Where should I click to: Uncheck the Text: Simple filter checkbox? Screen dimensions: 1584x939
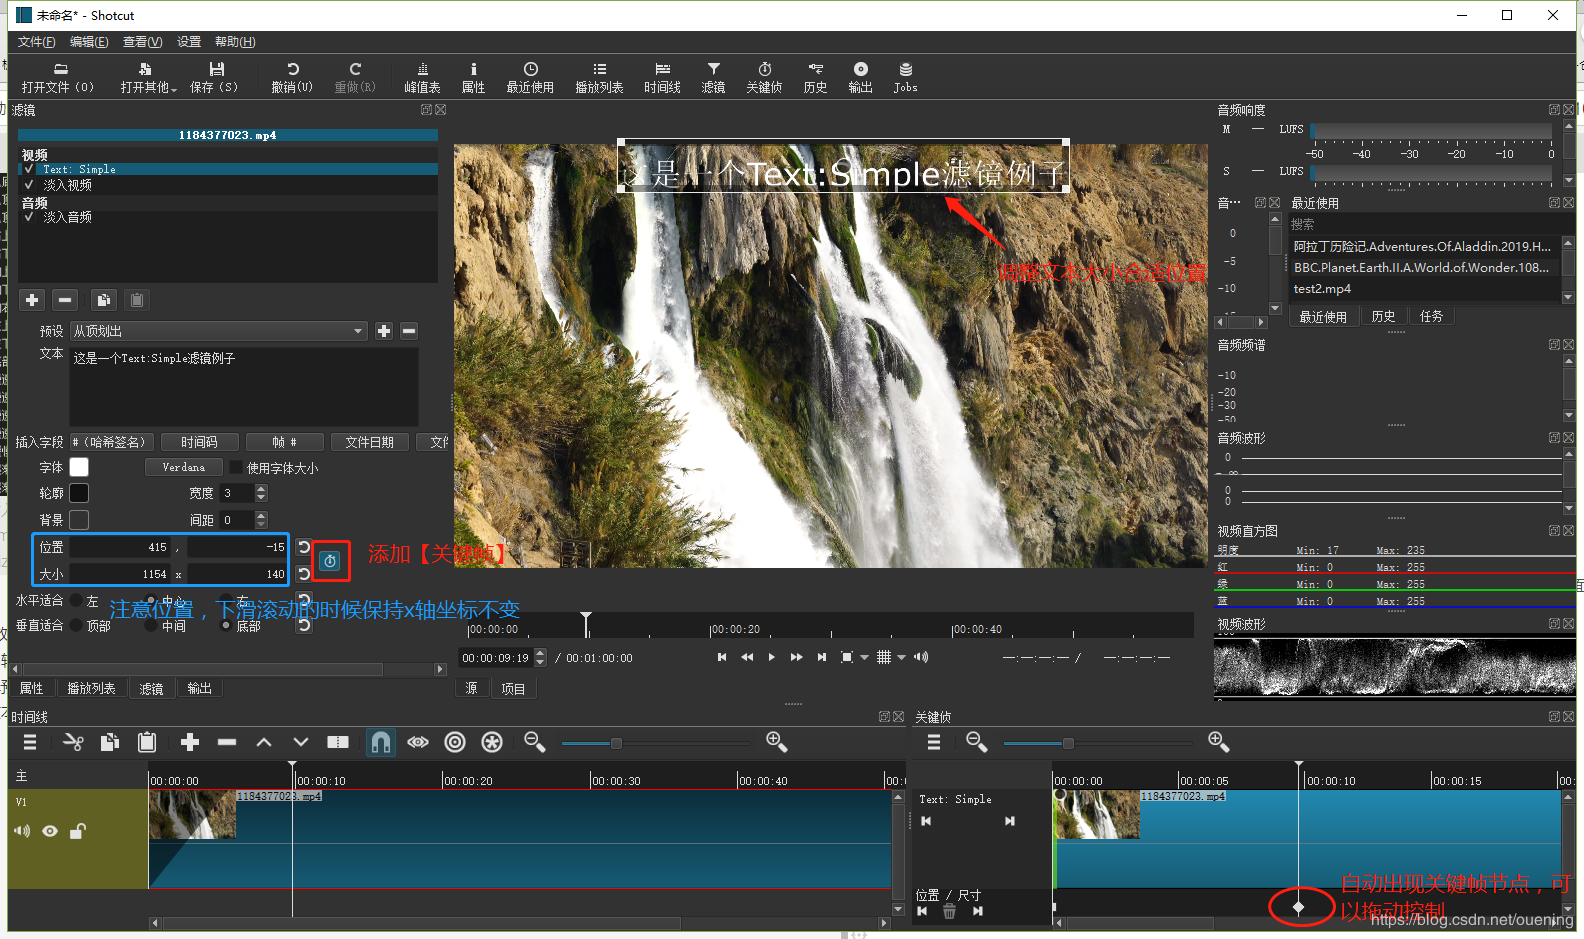coord(29,169)
